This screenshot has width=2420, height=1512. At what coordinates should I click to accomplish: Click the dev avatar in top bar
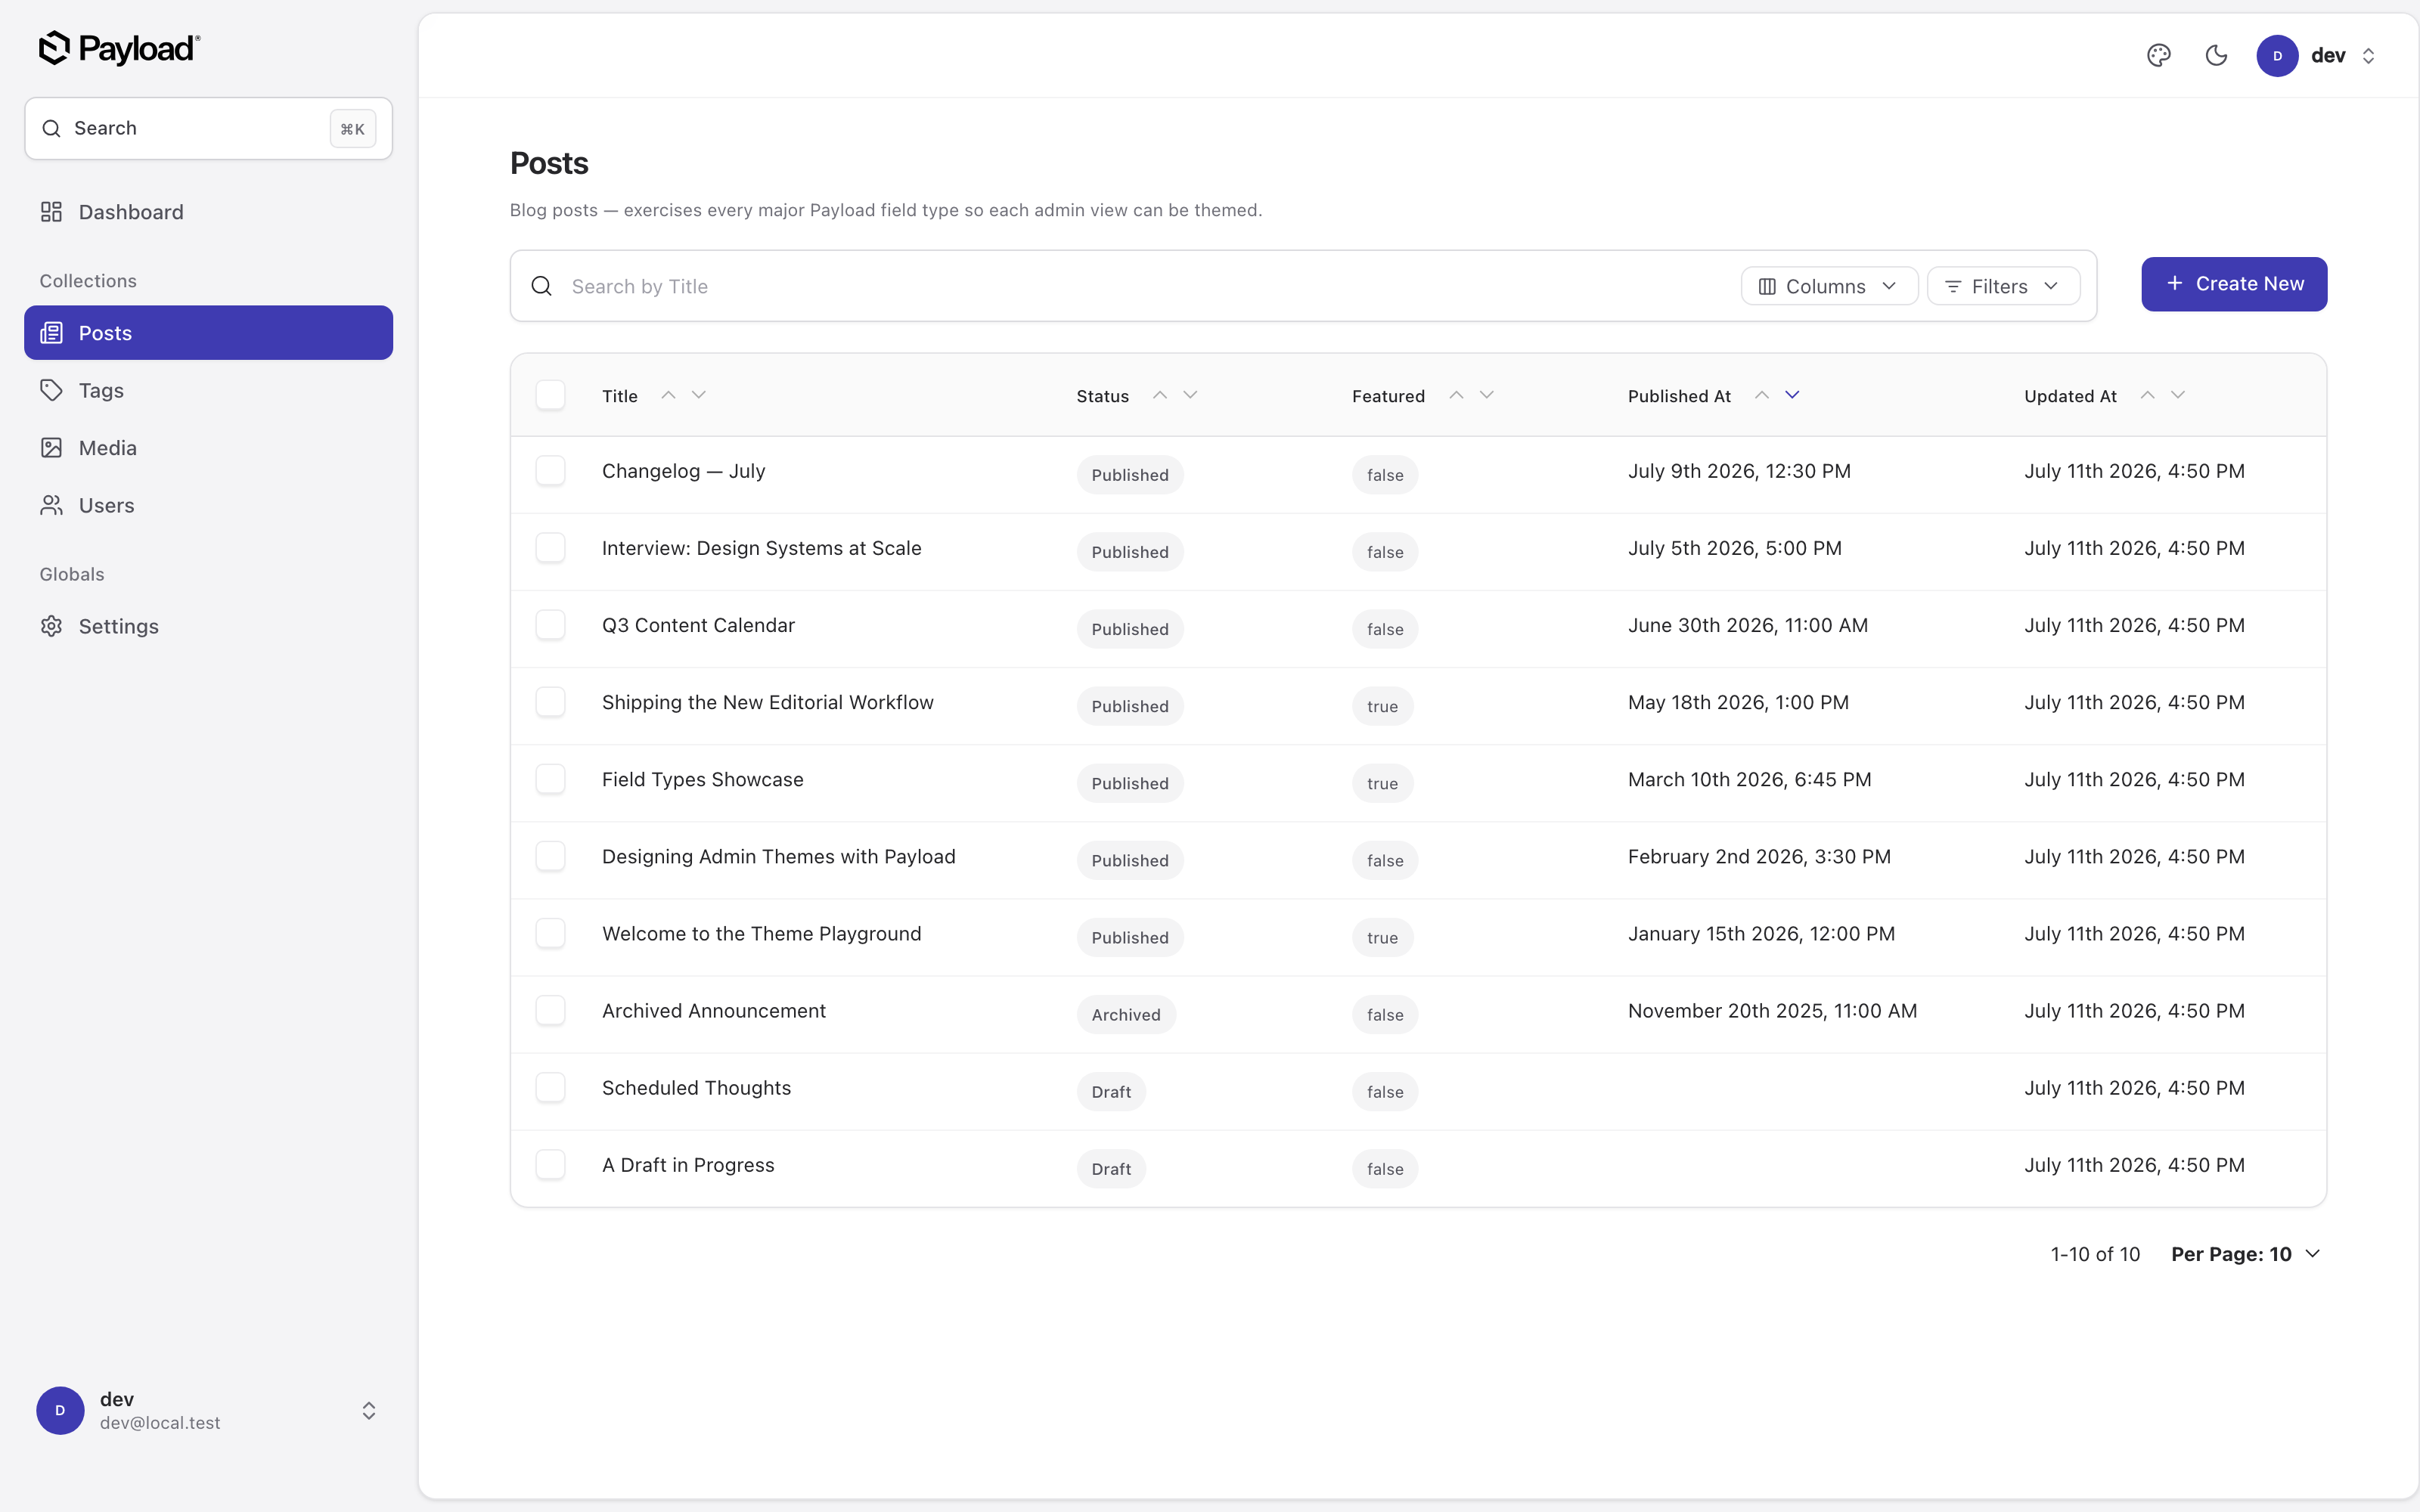pos(2277,55)
